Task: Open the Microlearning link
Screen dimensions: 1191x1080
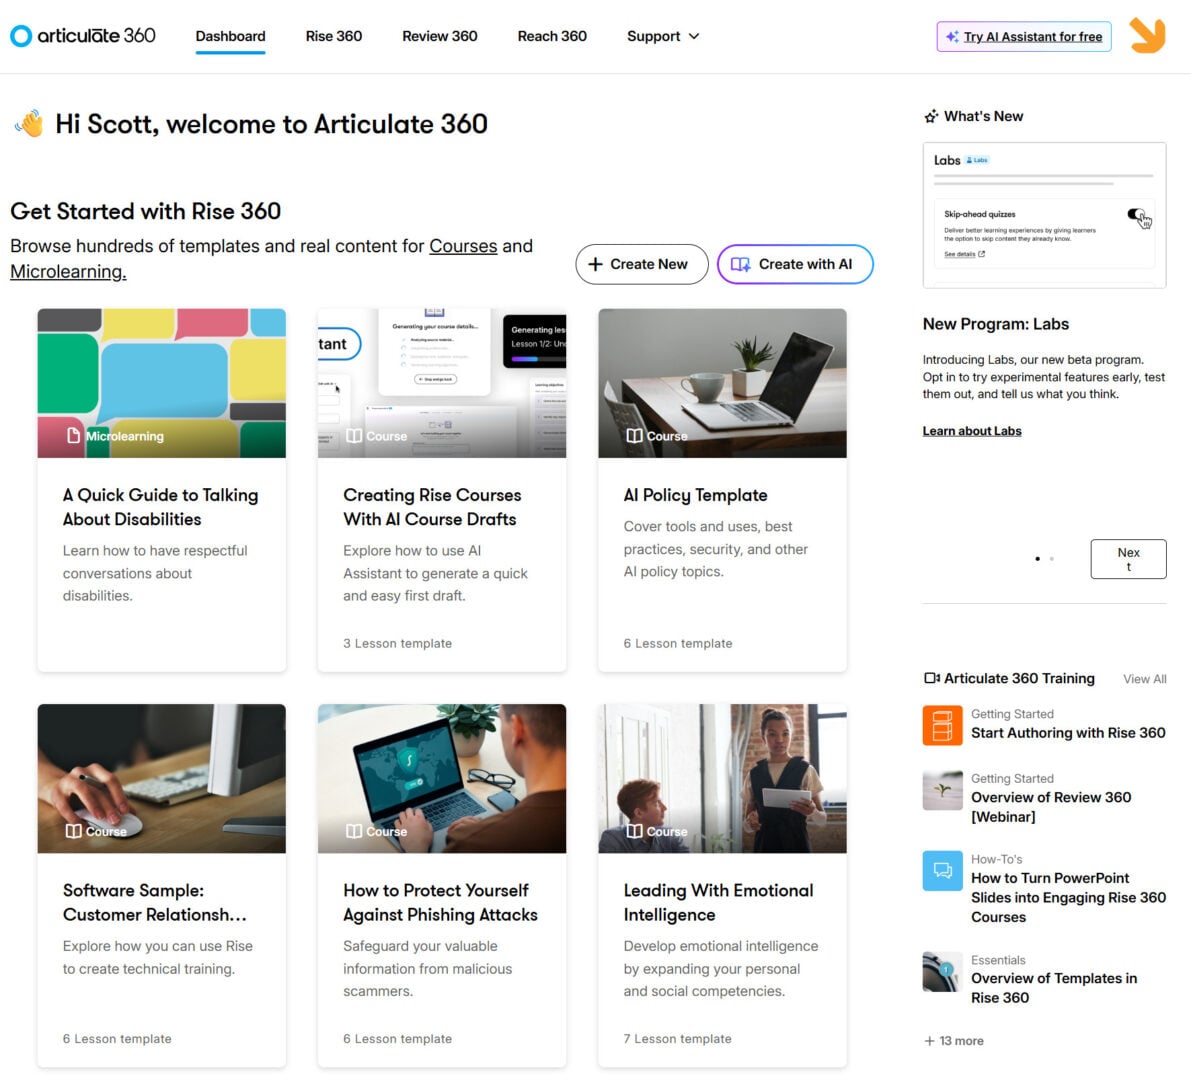Action: click(68, 271)
